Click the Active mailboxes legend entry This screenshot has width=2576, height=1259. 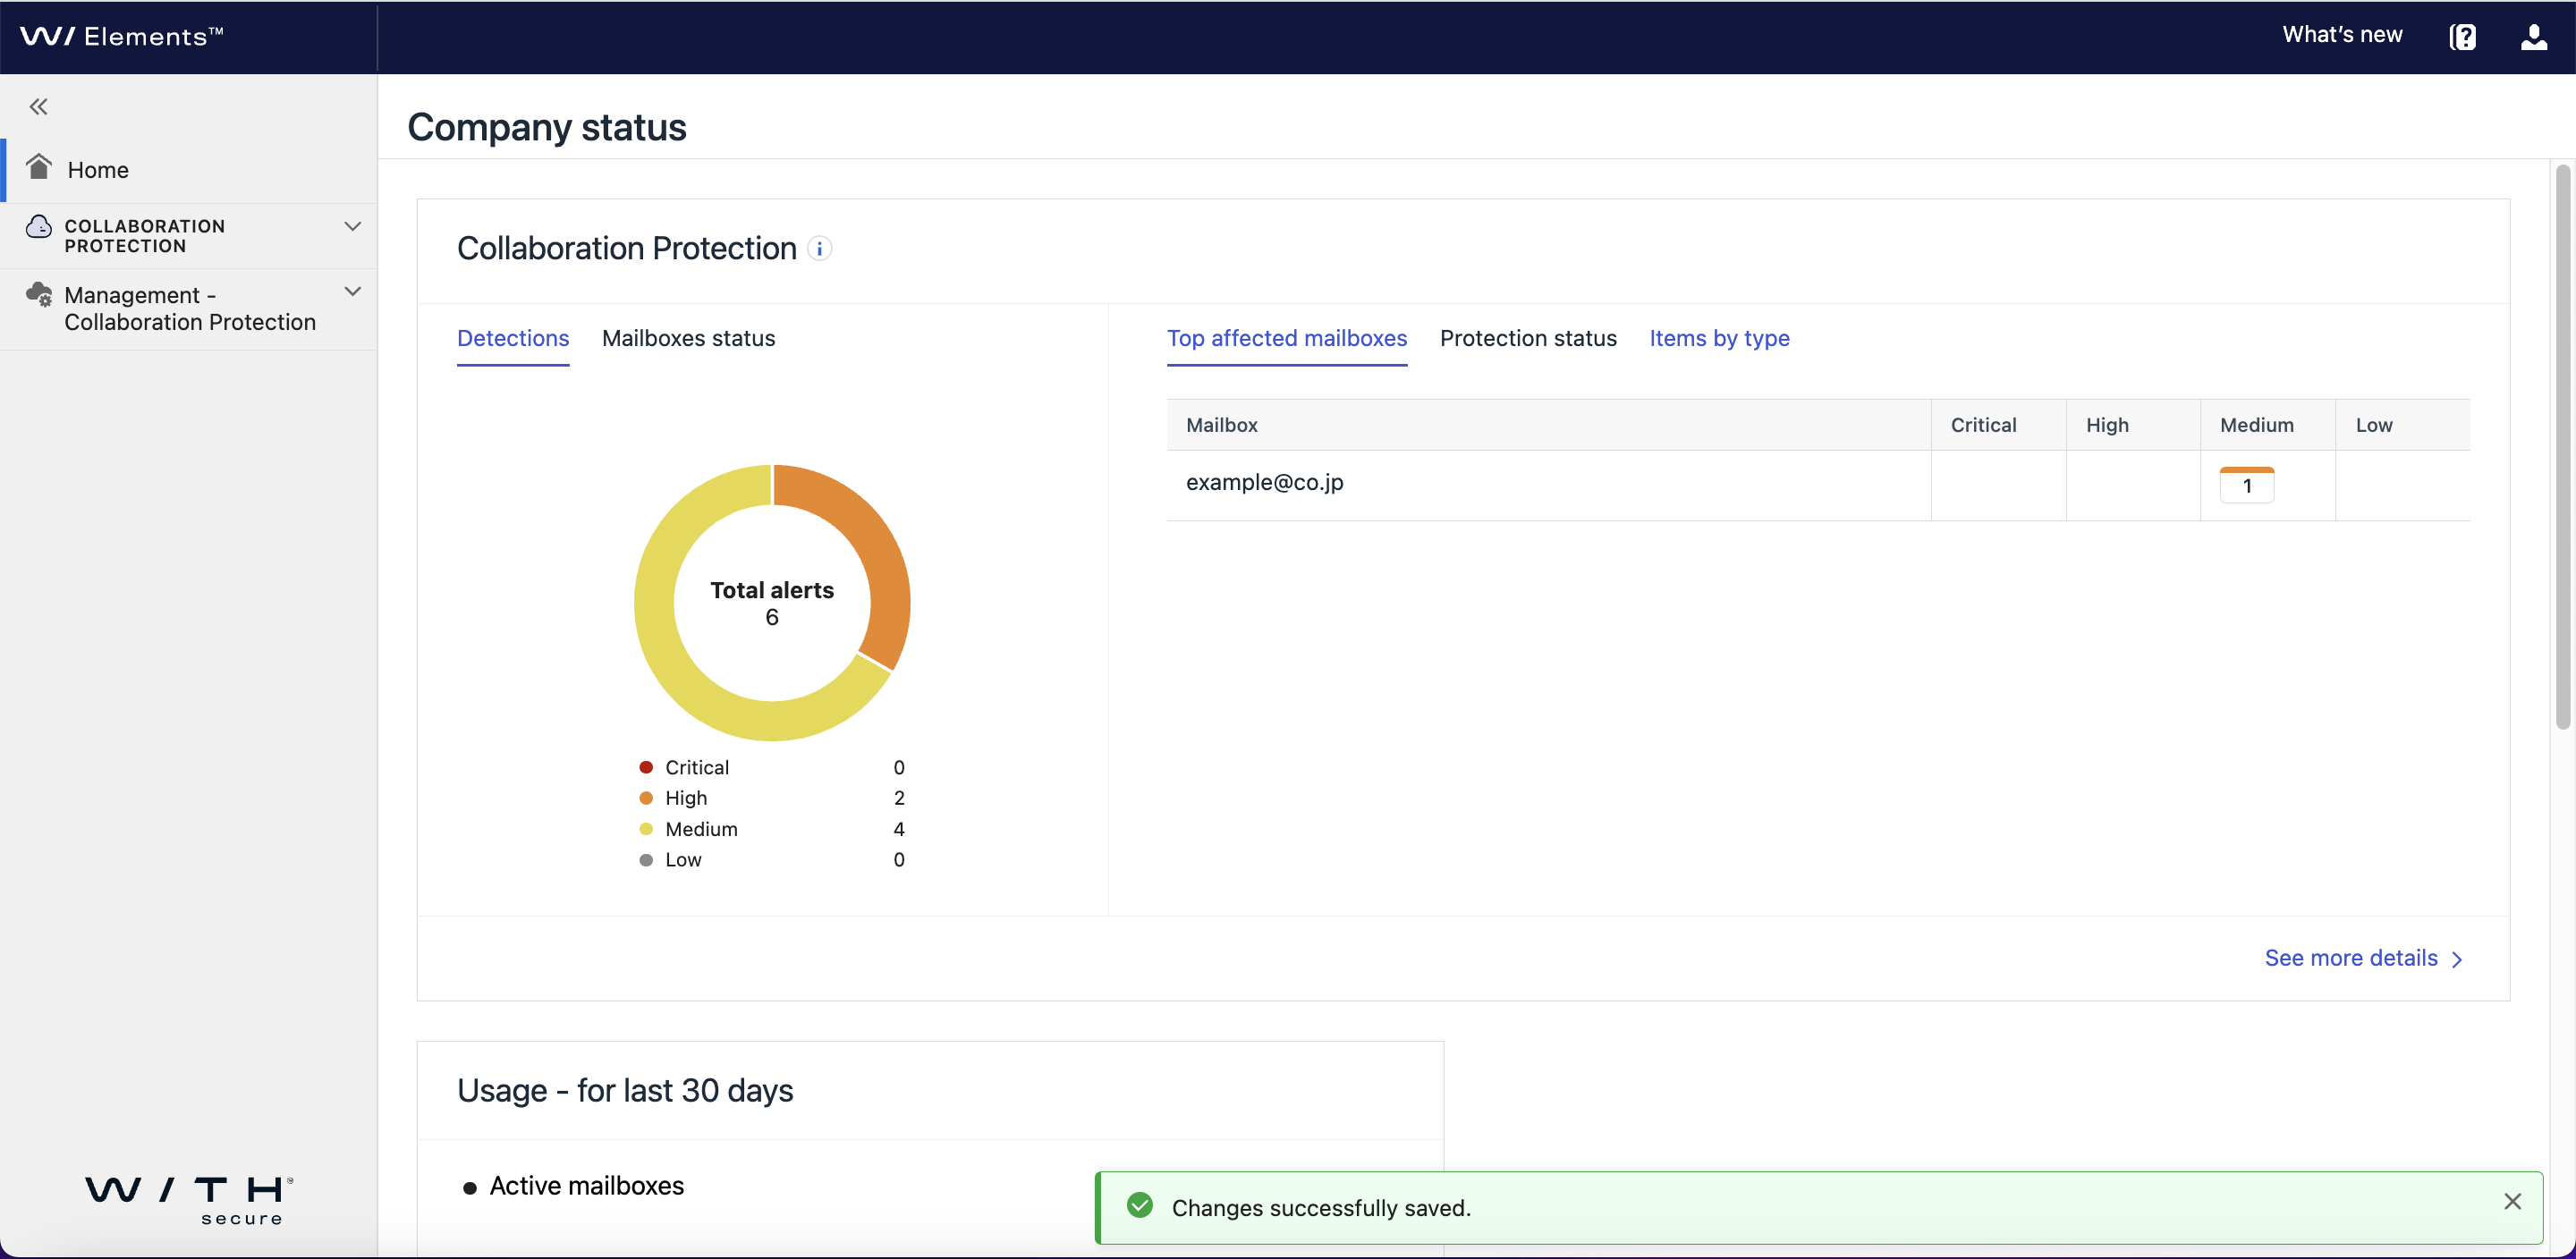tap(574, 1186)
